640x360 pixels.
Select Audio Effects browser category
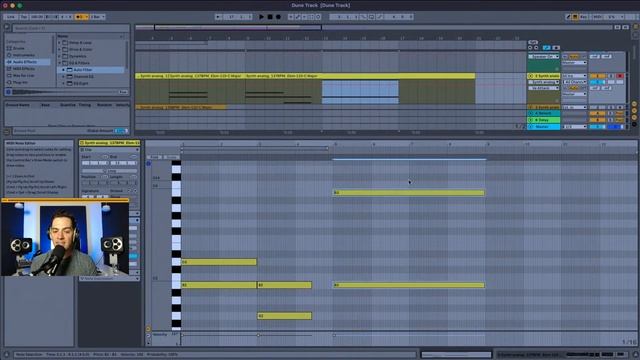pyautogui.click(x=25, y=62)
